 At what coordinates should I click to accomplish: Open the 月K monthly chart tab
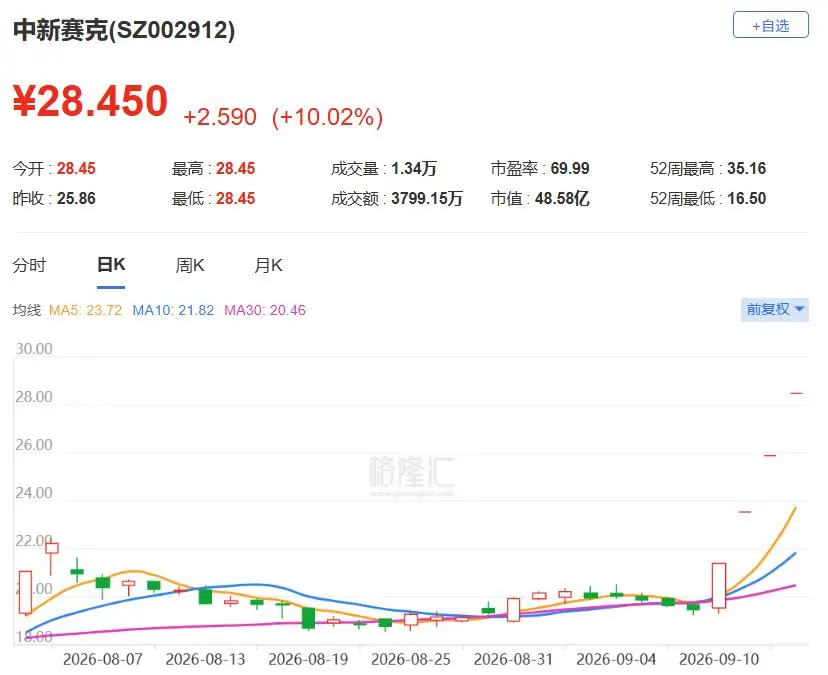[268, 265]
